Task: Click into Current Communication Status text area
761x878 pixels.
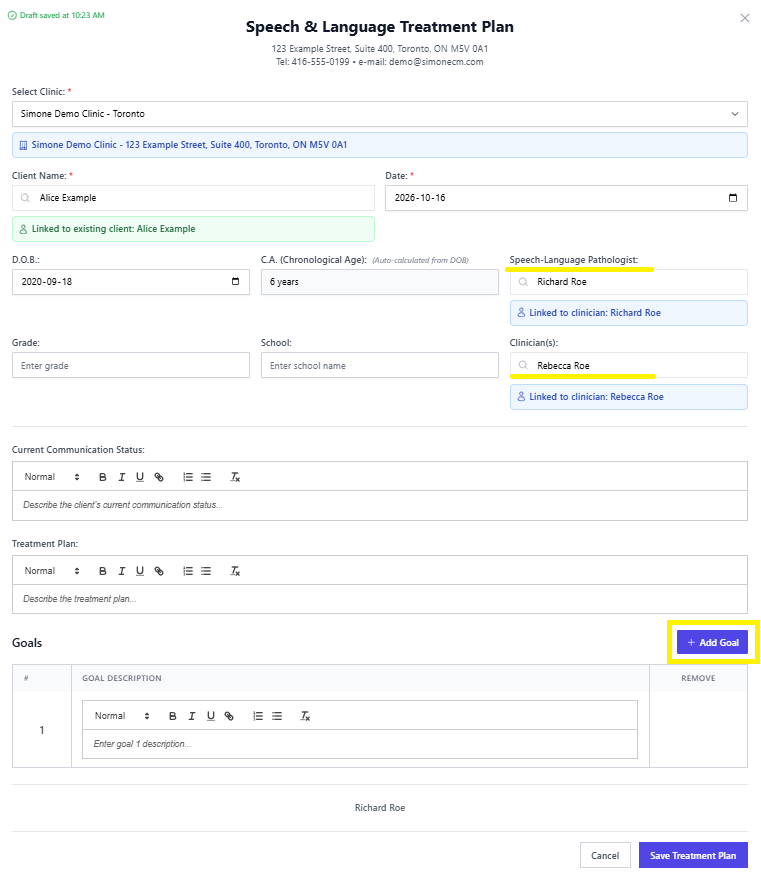Action: coord(380,505)
